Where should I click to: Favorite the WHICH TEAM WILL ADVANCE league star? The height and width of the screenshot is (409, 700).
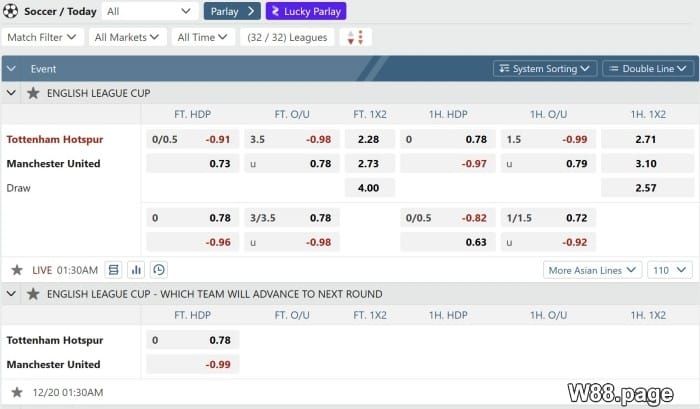click(x=33, y=294)
